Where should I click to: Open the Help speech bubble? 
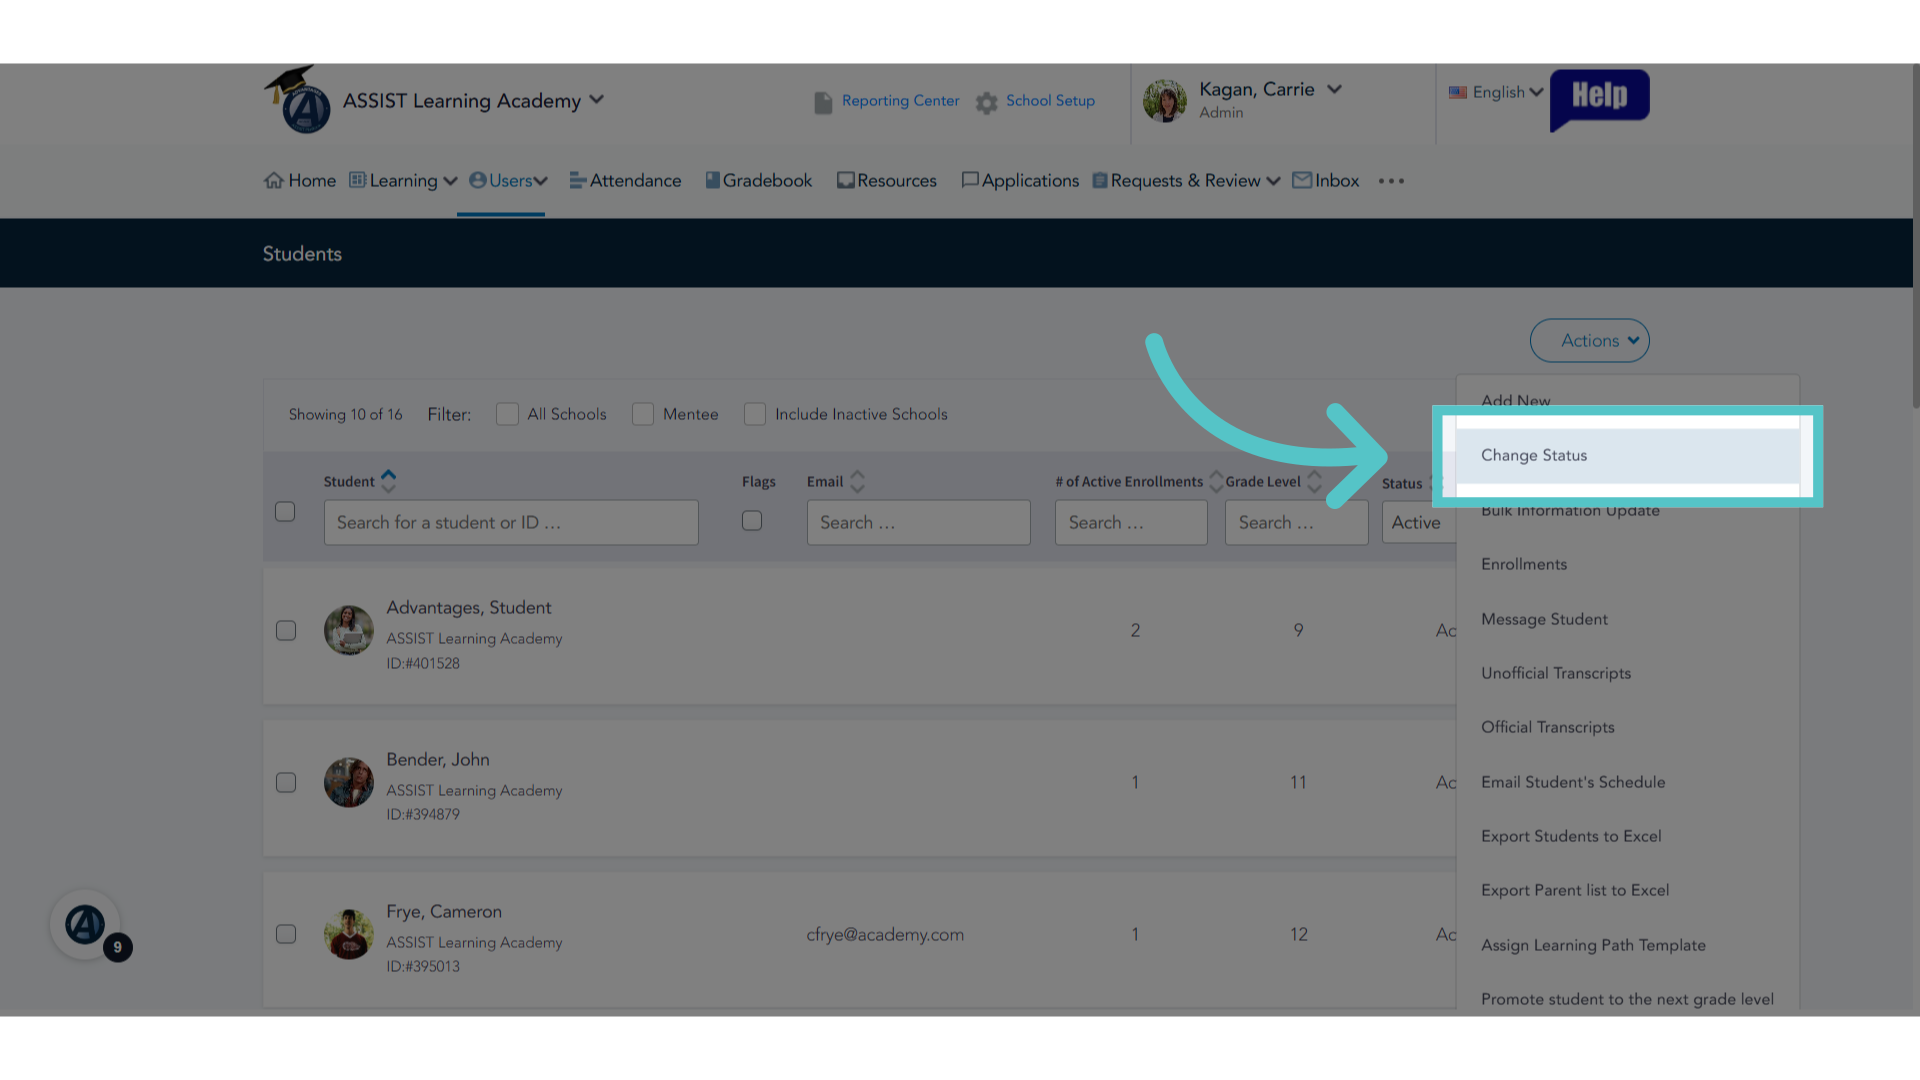[1599, 99]
